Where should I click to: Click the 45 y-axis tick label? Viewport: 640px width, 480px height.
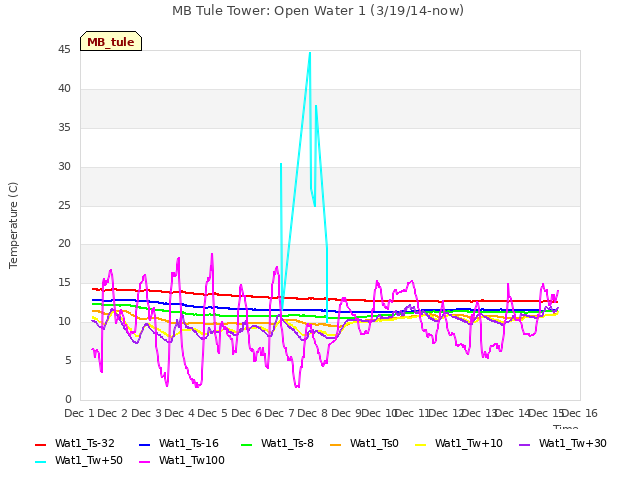click(x=64, y=50)
